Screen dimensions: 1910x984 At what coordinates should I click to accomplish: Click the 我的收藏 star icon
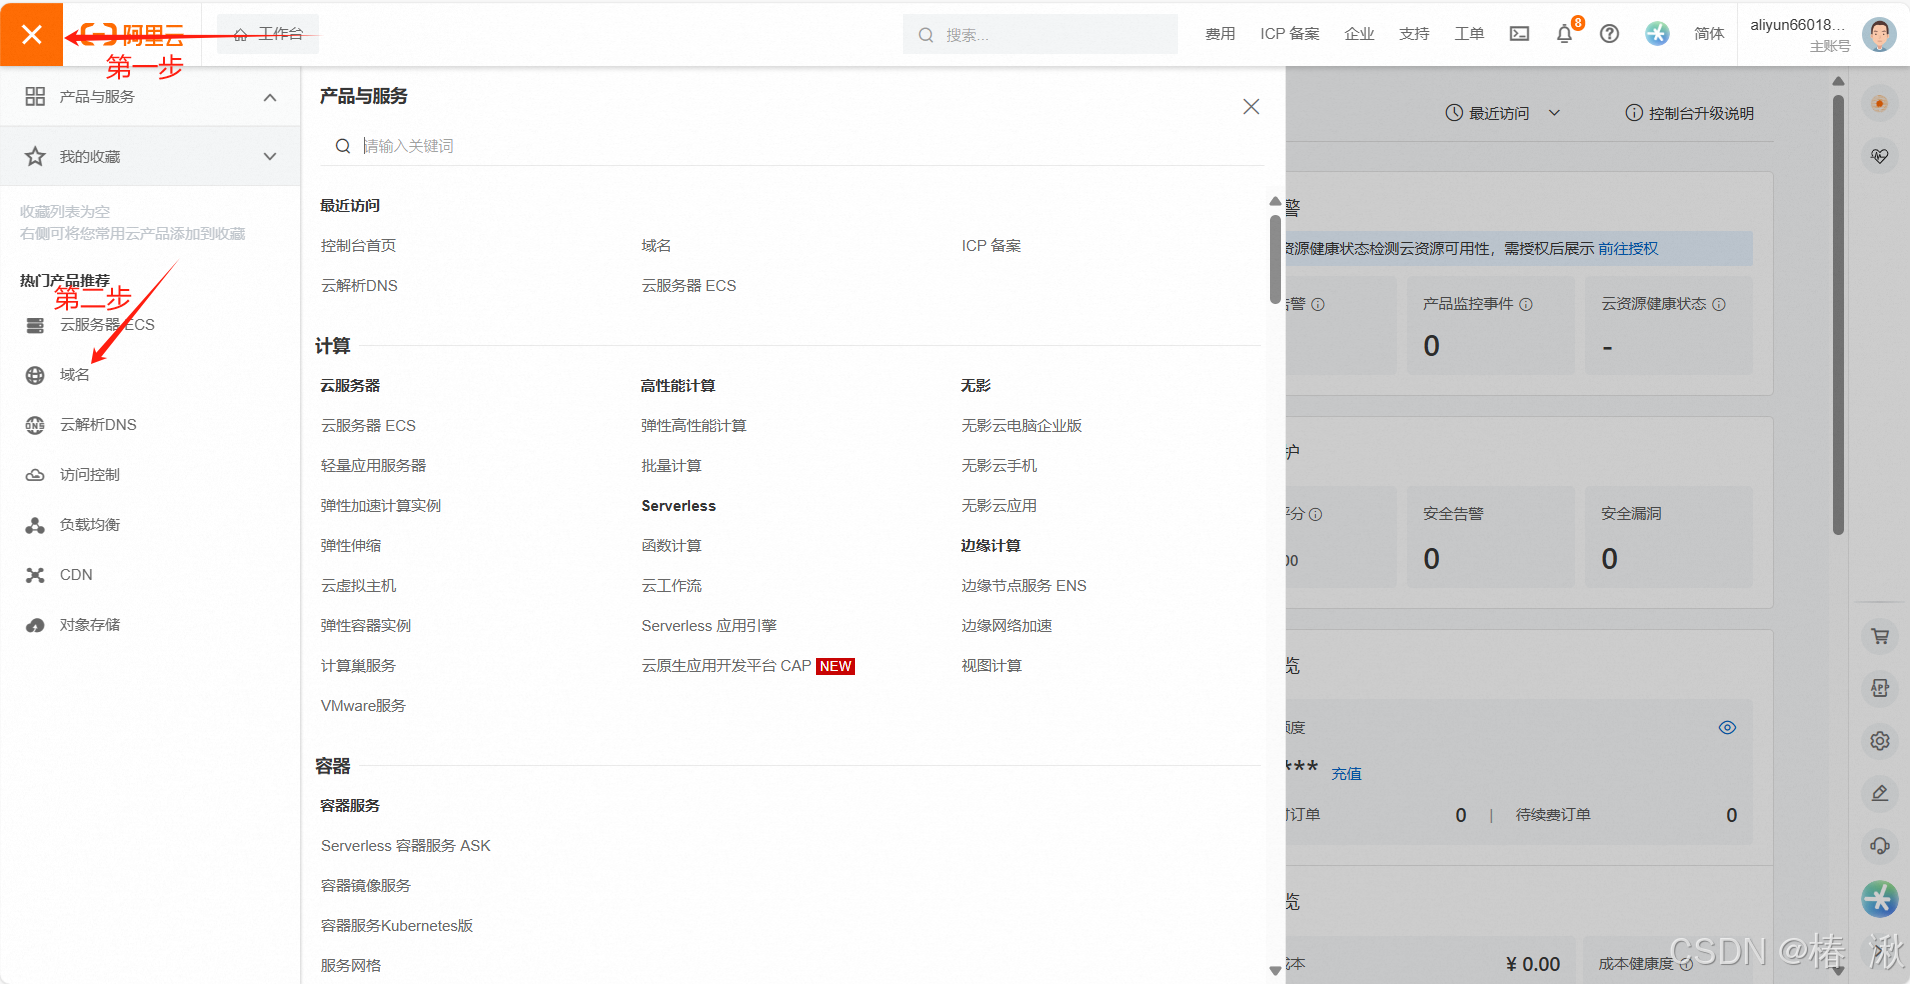35,156
